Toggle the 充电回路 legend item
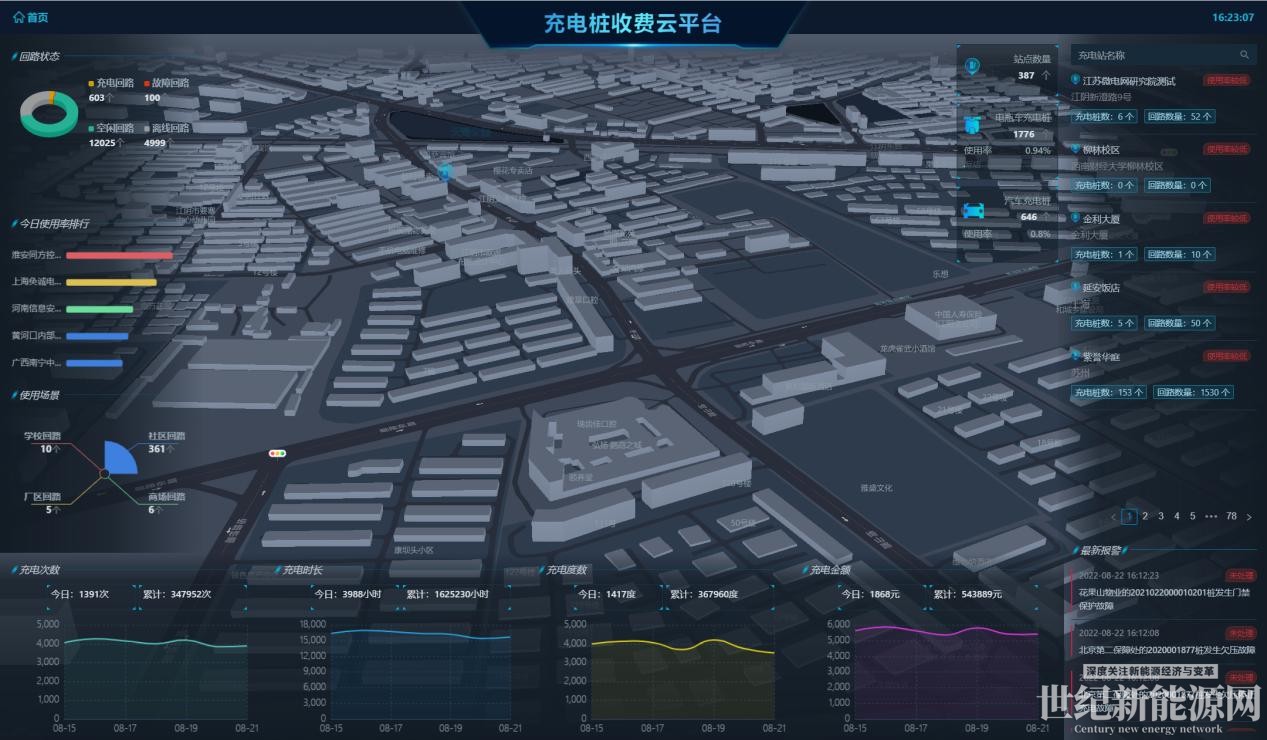Image resolution: width=1267 pixels, height=740 pixels. 110,83
